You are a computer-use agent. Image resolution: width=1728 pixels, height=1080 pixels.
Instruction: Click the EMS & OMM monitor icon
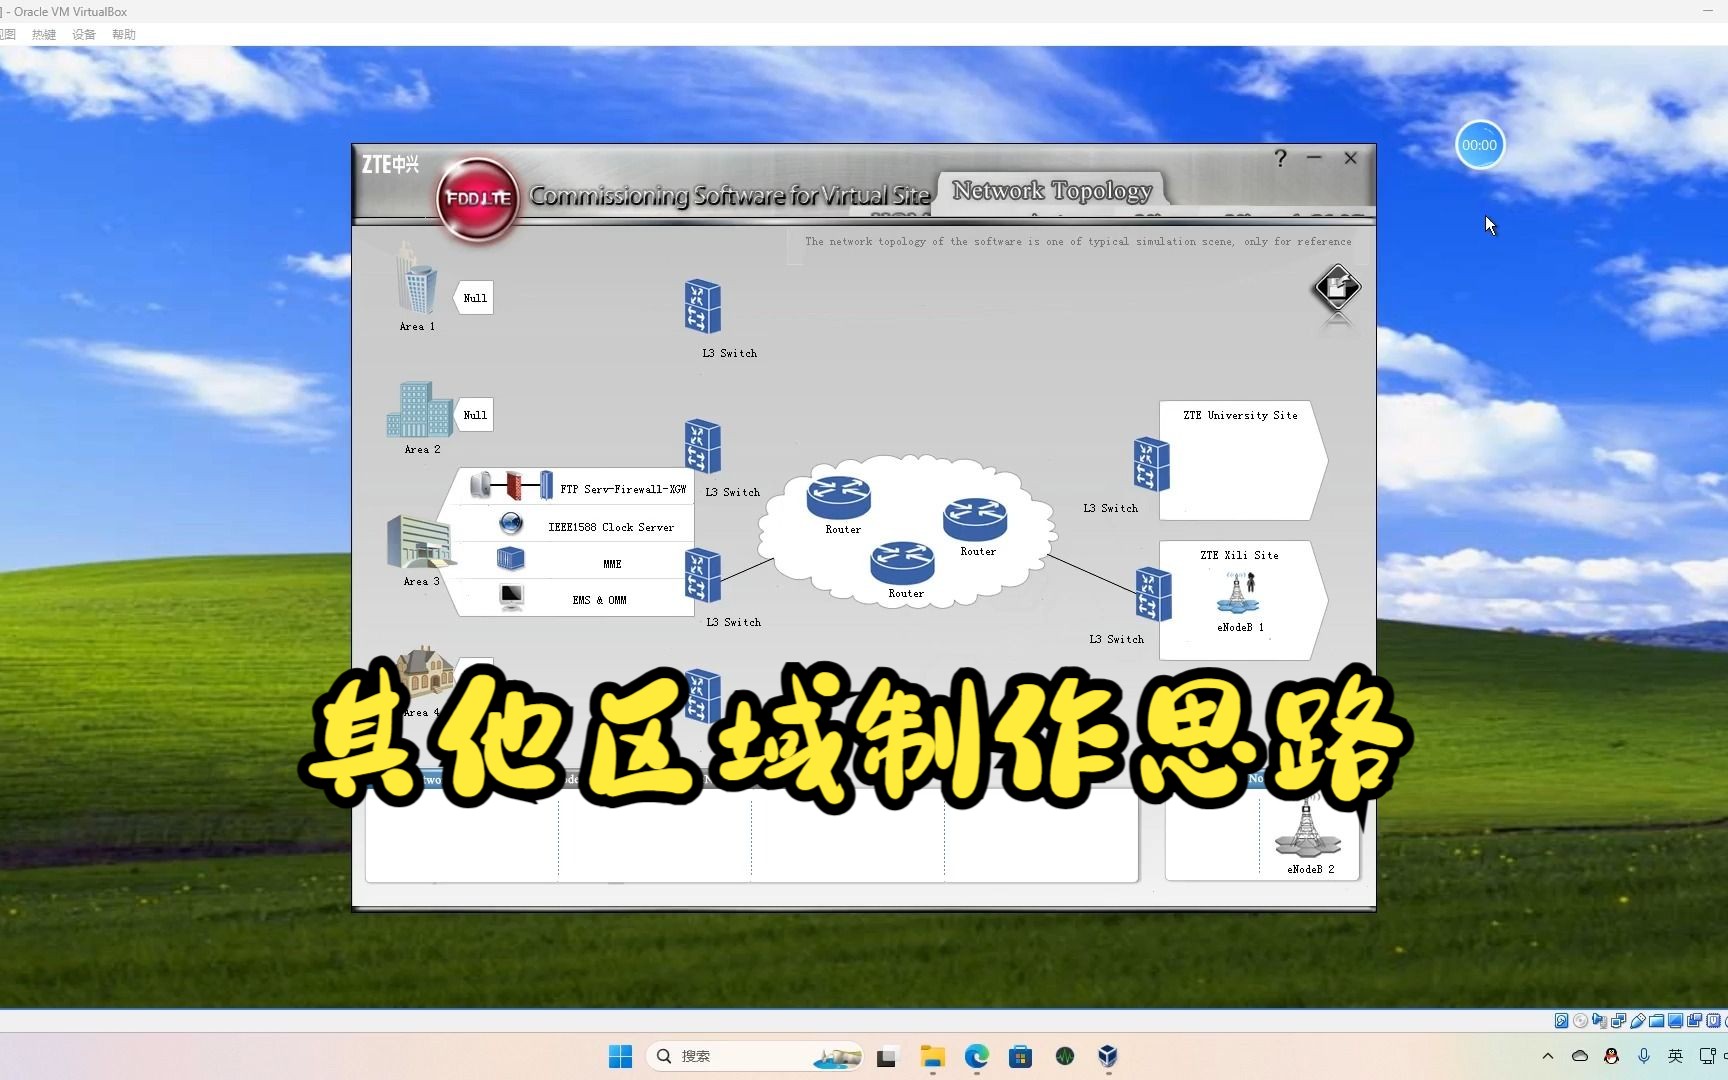point(511,597)
